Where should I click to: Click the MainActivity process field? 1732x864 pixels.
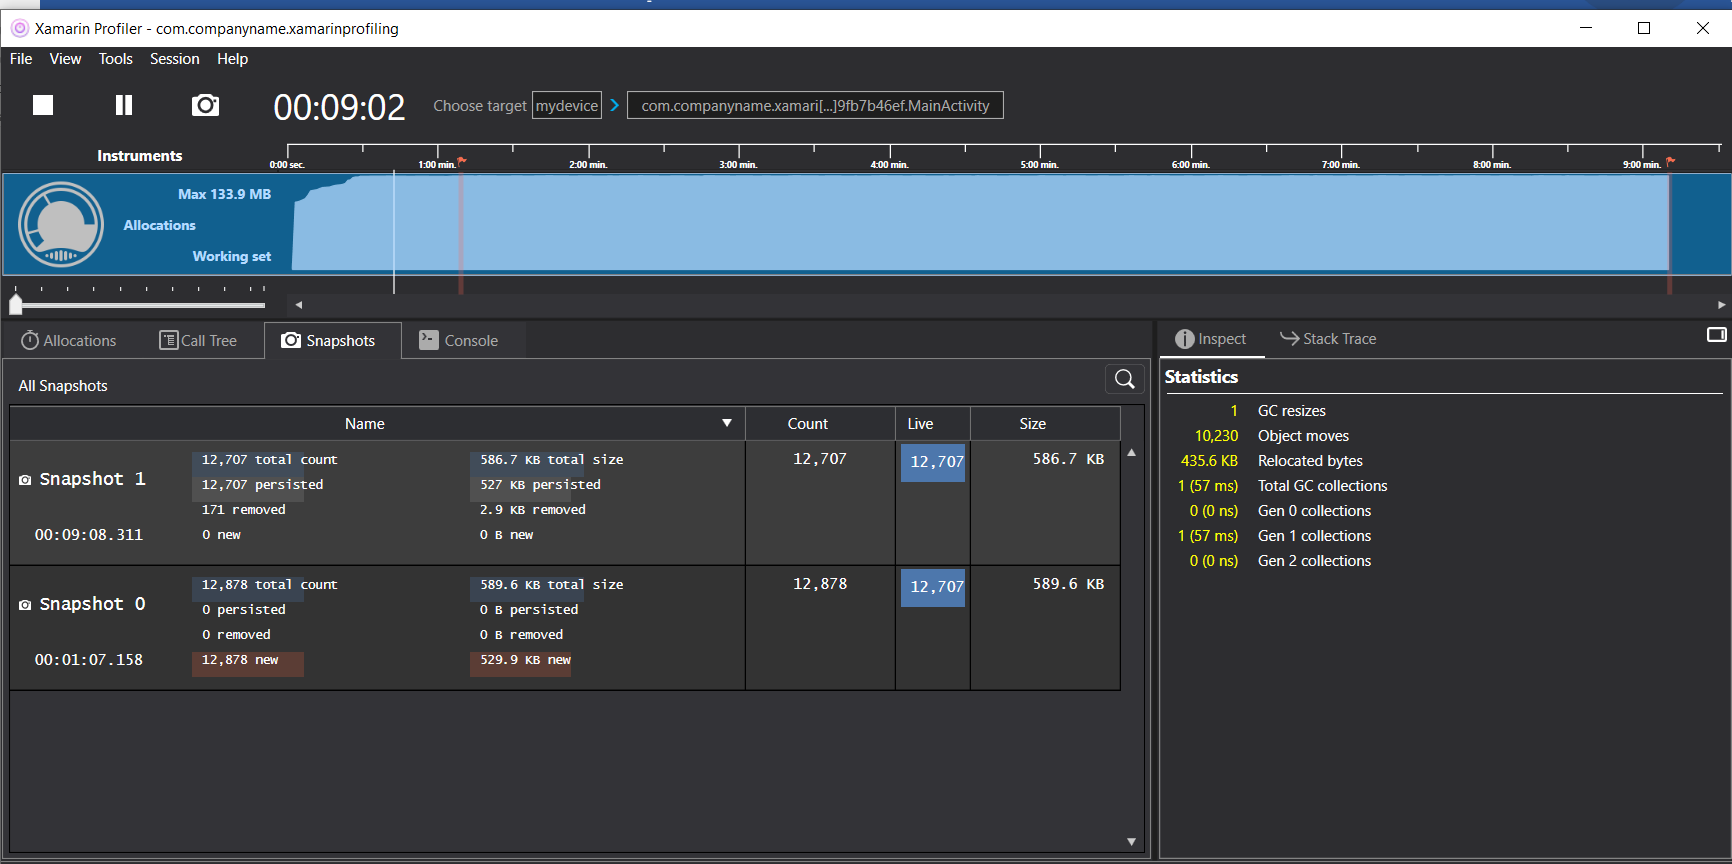pyautogui.click(x=815, y=105)
